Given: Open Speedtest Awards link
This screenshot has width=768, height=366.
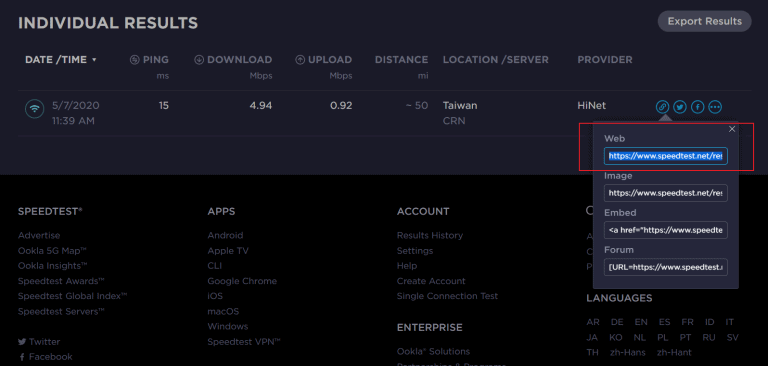Looking at the screenshot, I should click(62, 281).
